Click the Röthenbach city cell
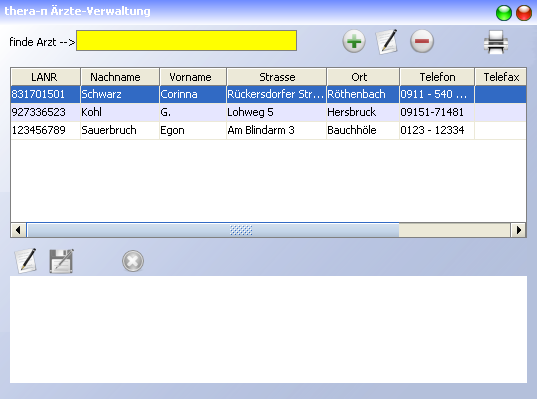Viewport: 537px width, 399px height. pos(363,94)
